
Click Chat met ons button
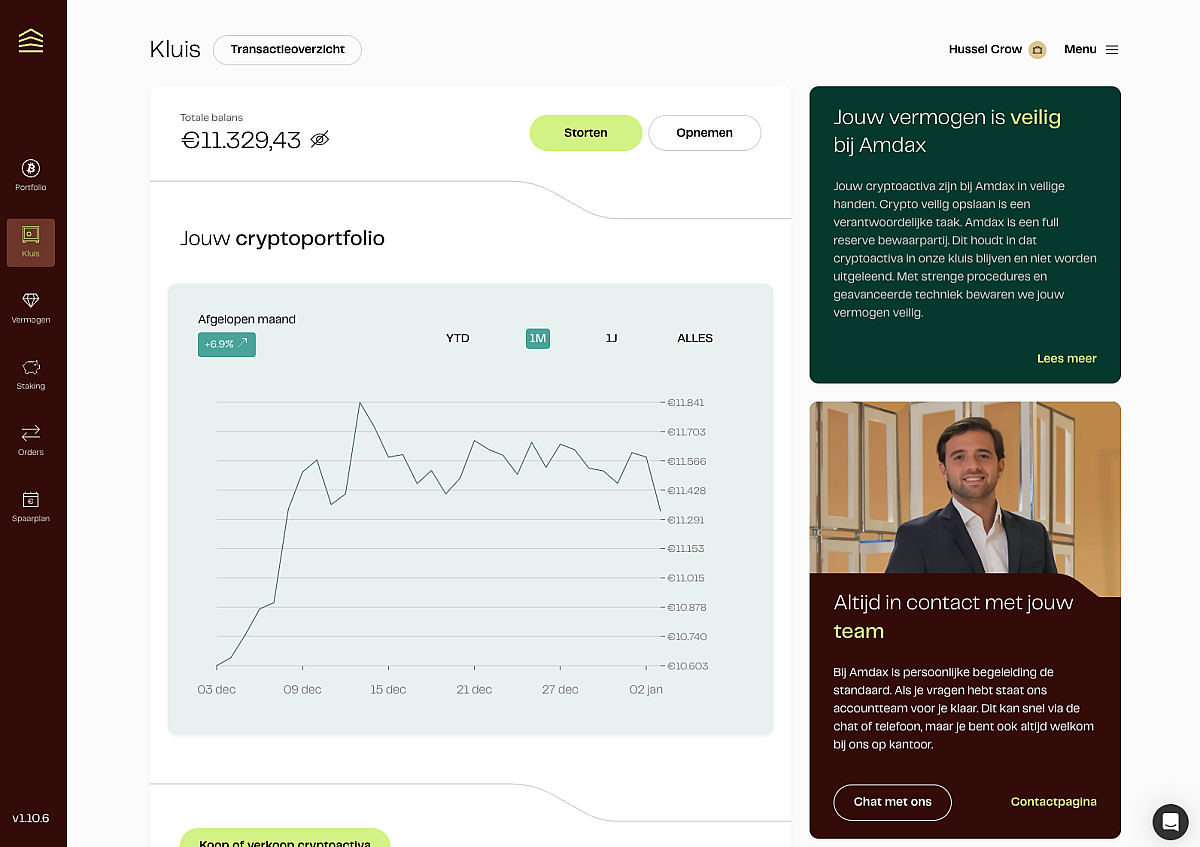[893, 802]
